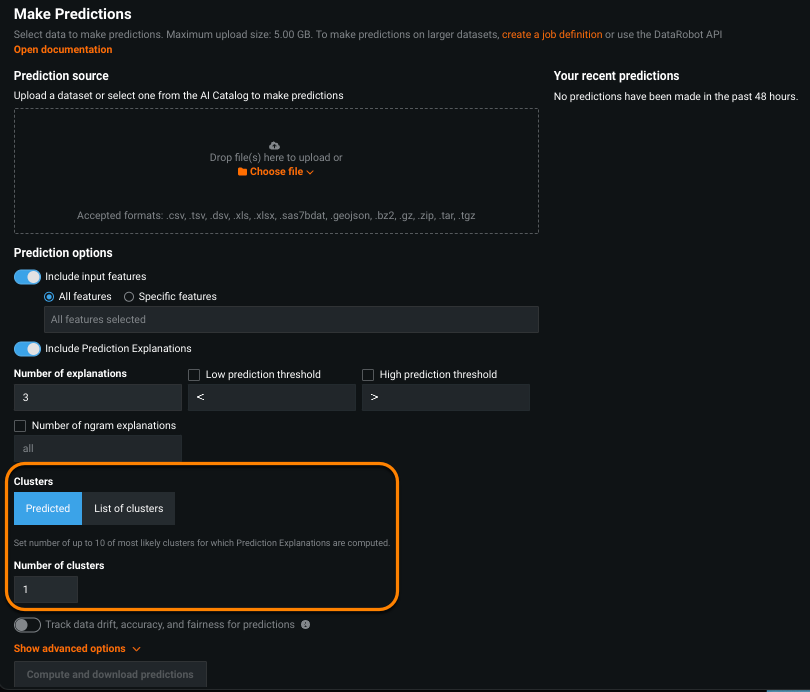Click the Number of clusters input field
The image size is (810, 692).
tap(46, 590)
